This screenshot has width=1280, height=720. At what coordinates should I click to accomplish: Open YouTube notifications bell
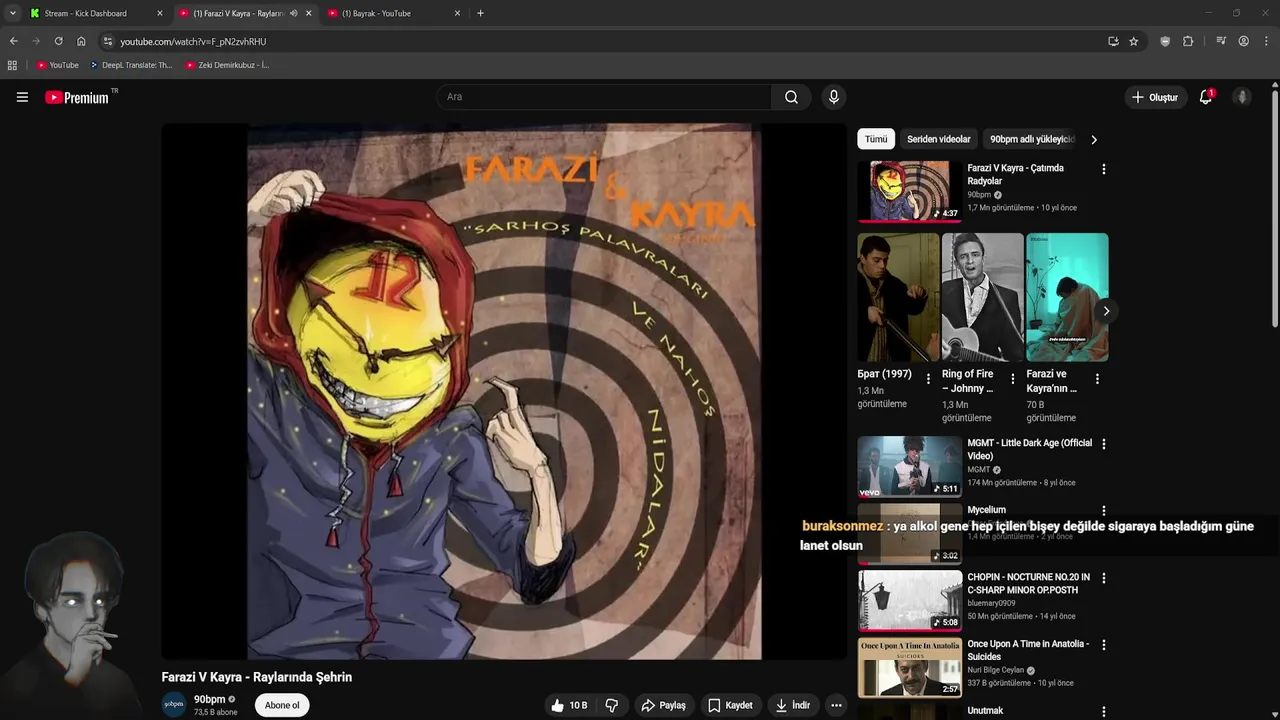point(1205,97)
